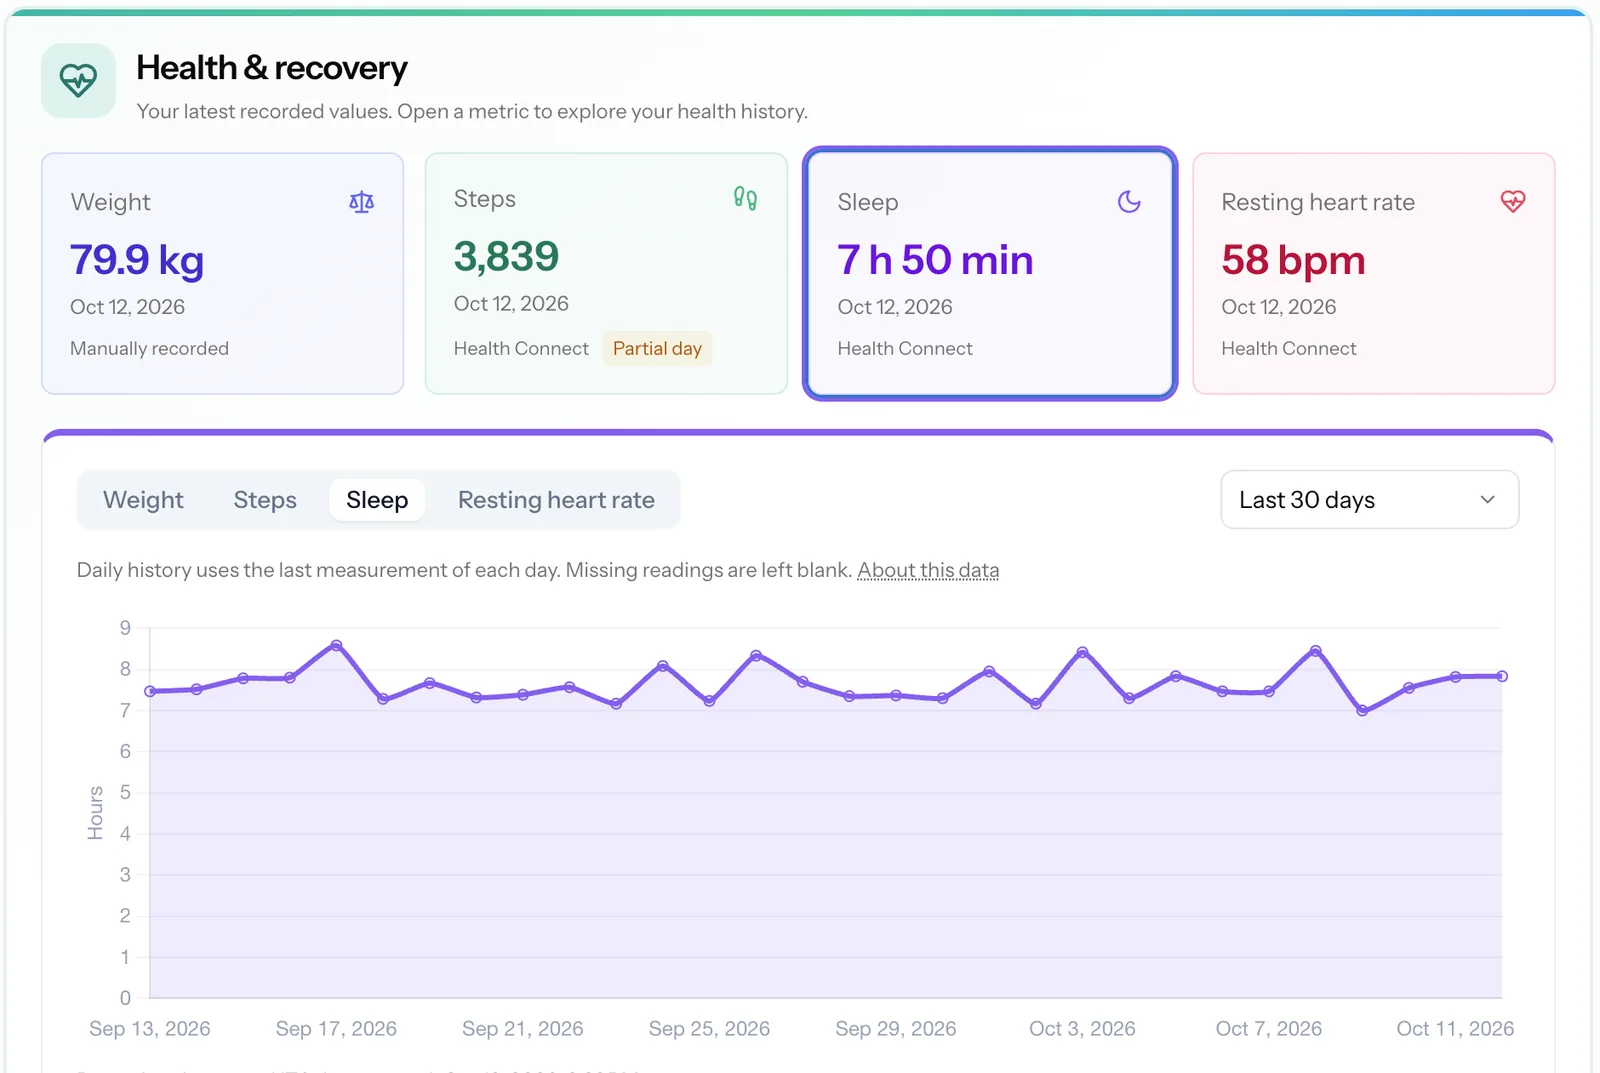This screenshot has width=1600, height=1073.
Task: Select the Sleep metric card
Action: (990, 273)
